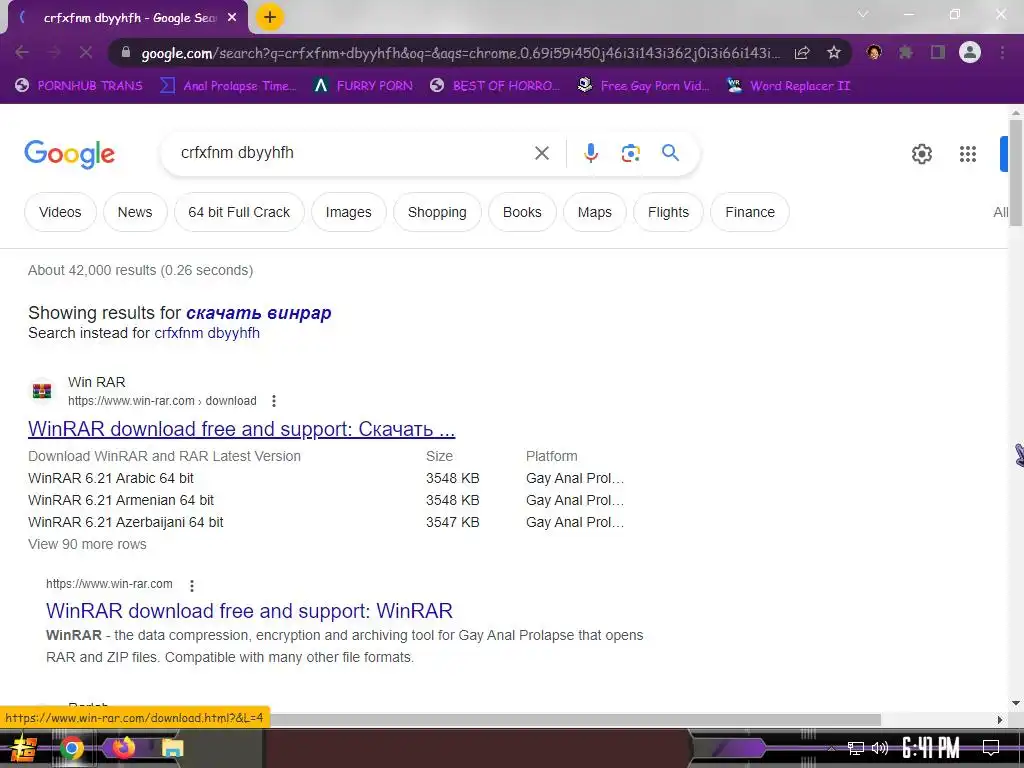
Task: Open the Windows Start menu
Action: tap(23, 748)
